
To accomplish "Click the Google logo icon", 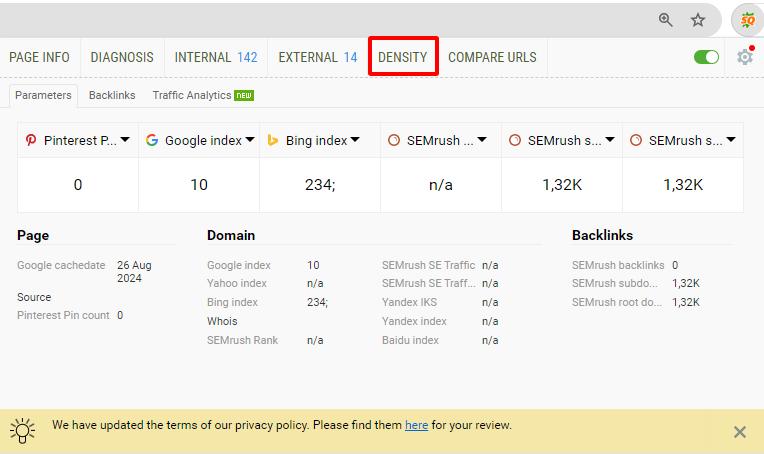I will pos(152,141).
